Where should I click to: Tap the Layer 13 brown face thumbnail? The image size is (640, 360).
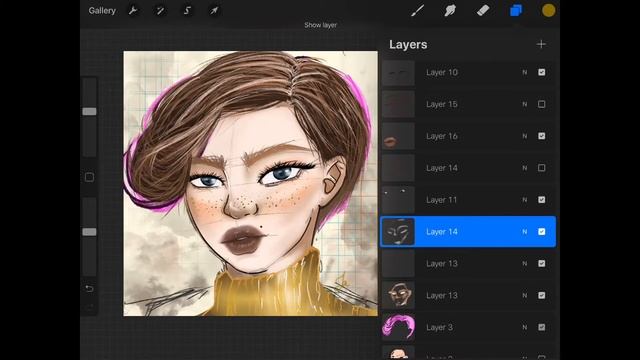tap(398, 295)
